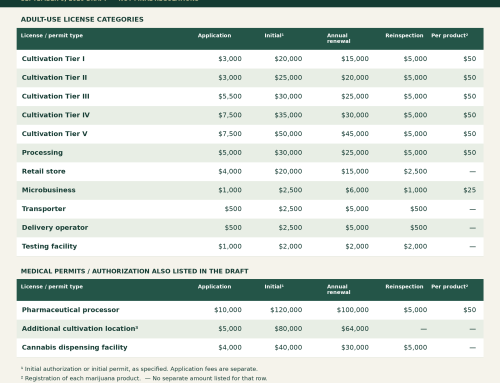Click Additional cultivation location renewal $64,000
This screenshot has width=500, height=383.
[x=355, y=329]
